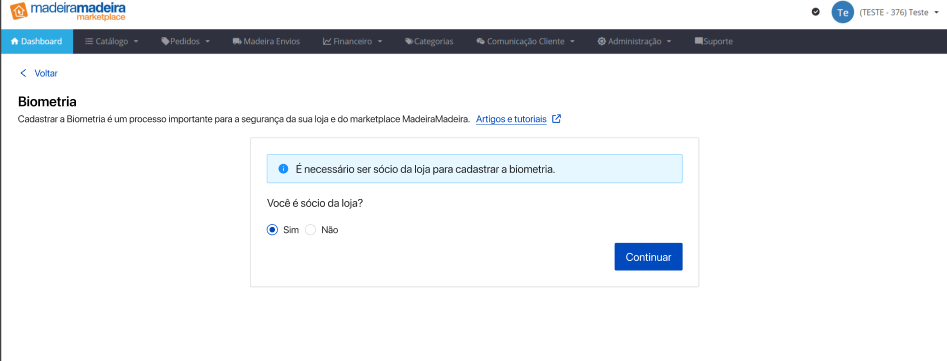Click the MadeiraMadeira marketplace logo
947x361 pixels.
click(68, 11)
